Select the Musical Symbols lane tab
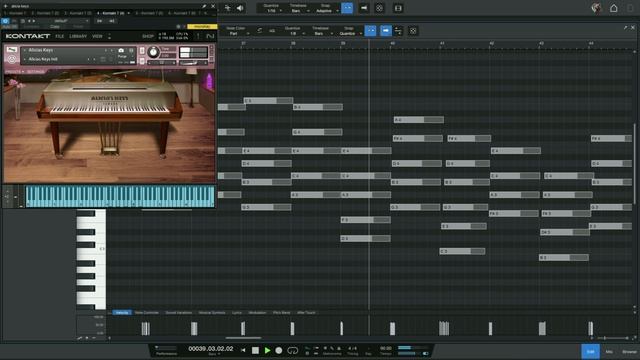Viewport: 640px width, 360px height. click(212, 313)
